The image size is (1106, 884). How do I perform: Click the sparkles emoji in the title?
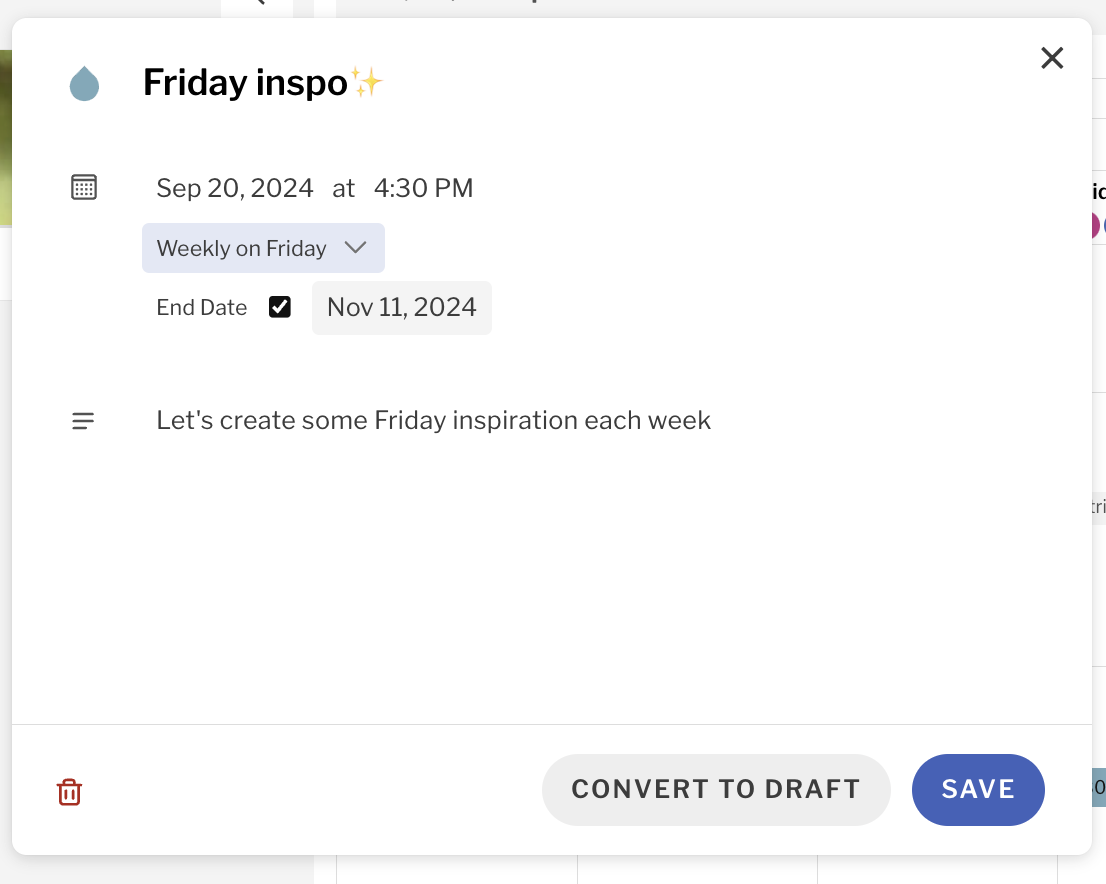(x=364, y=80)
